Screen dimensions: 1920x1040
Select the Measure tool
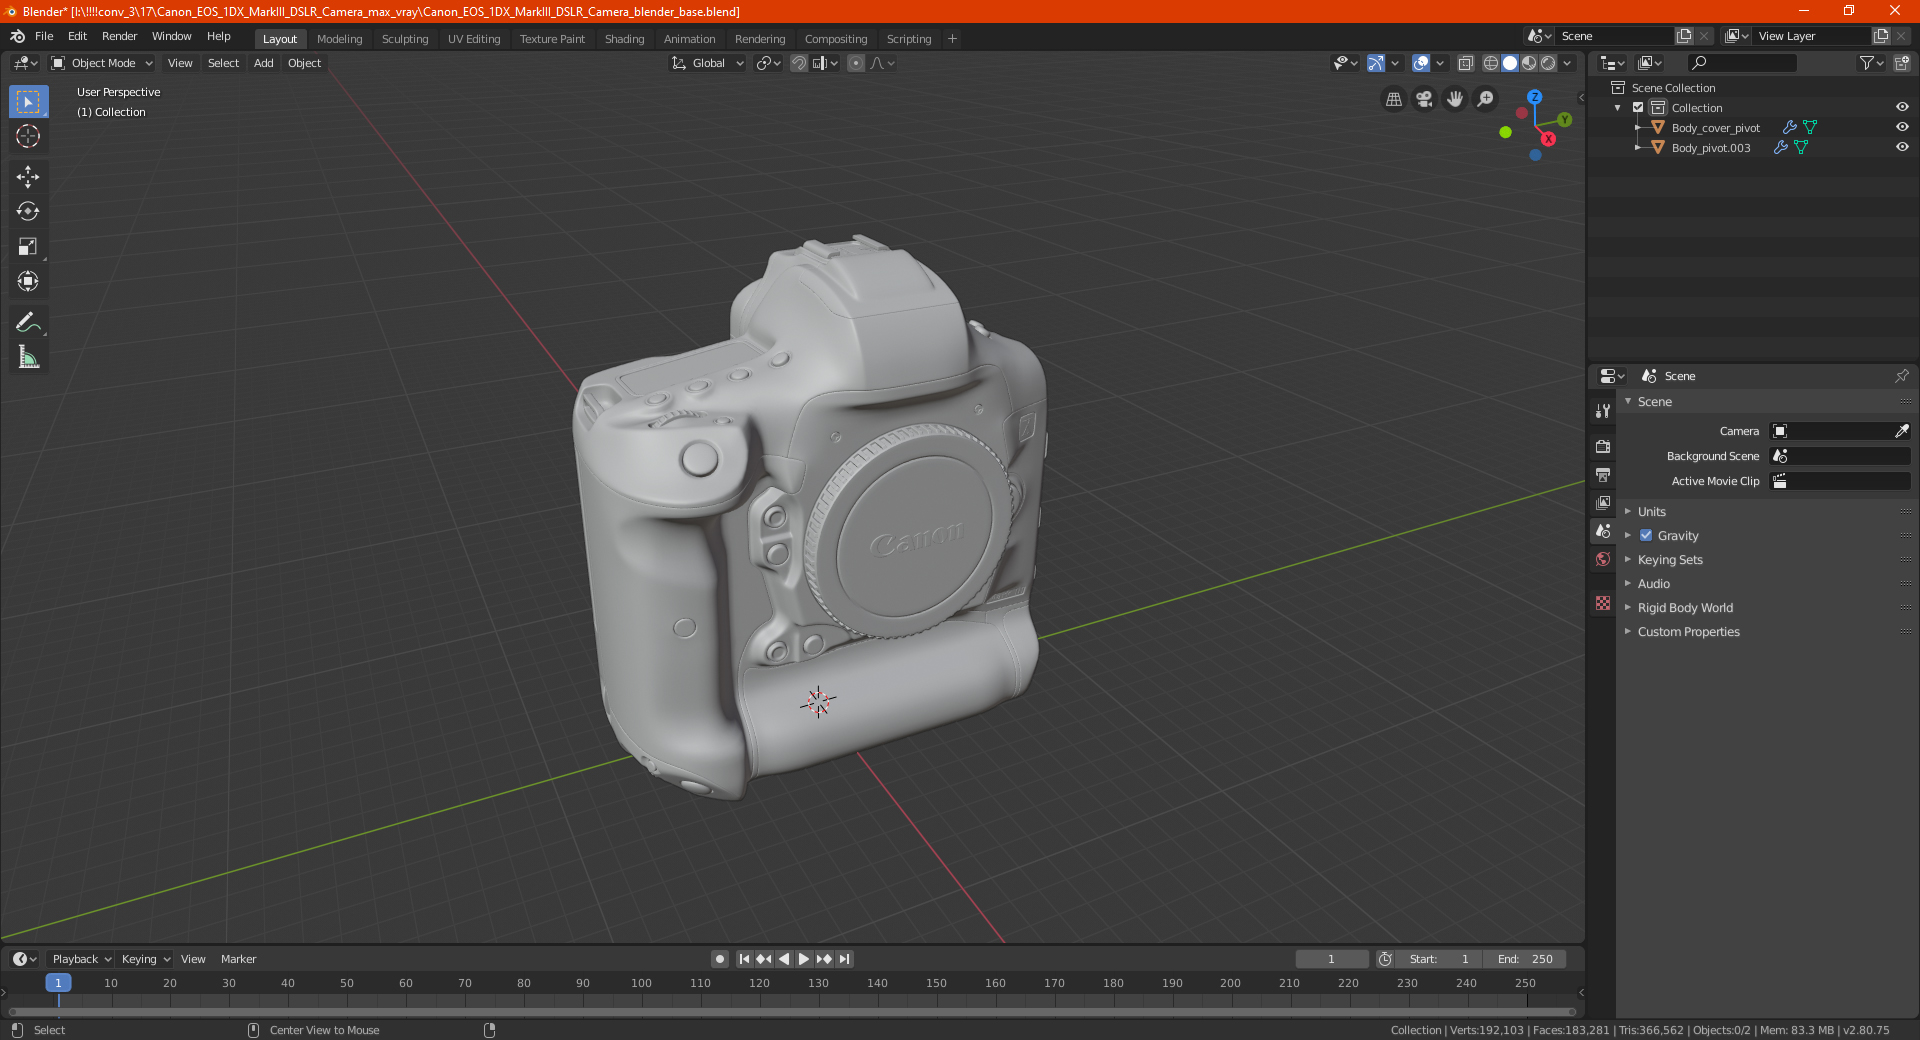tap(28, 357)
